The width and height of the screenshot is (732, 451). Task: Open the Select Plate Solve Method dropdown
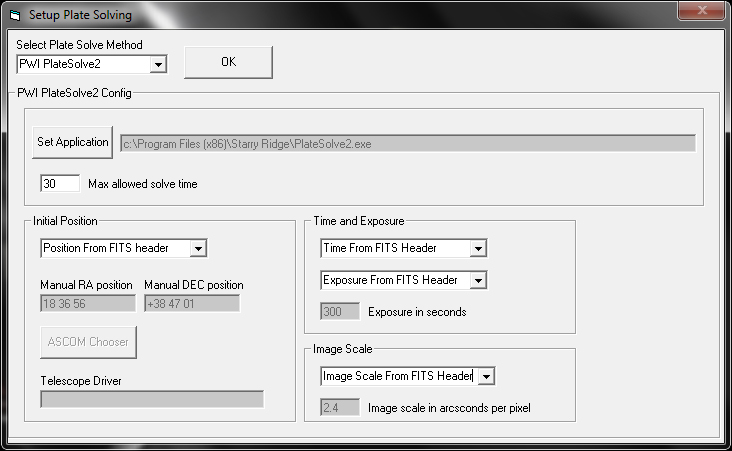click(92, 64)
